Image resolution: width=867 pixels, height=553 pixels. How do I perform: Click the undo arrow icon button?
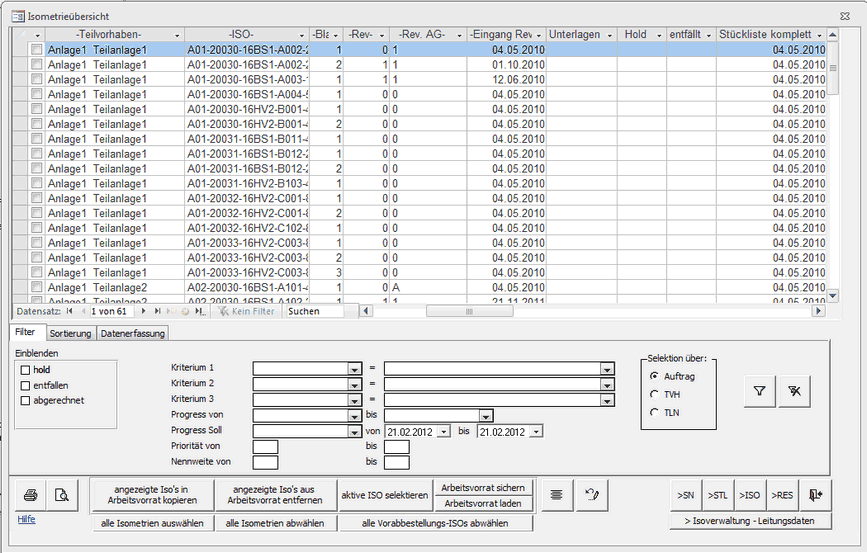(x=591, y=494)
